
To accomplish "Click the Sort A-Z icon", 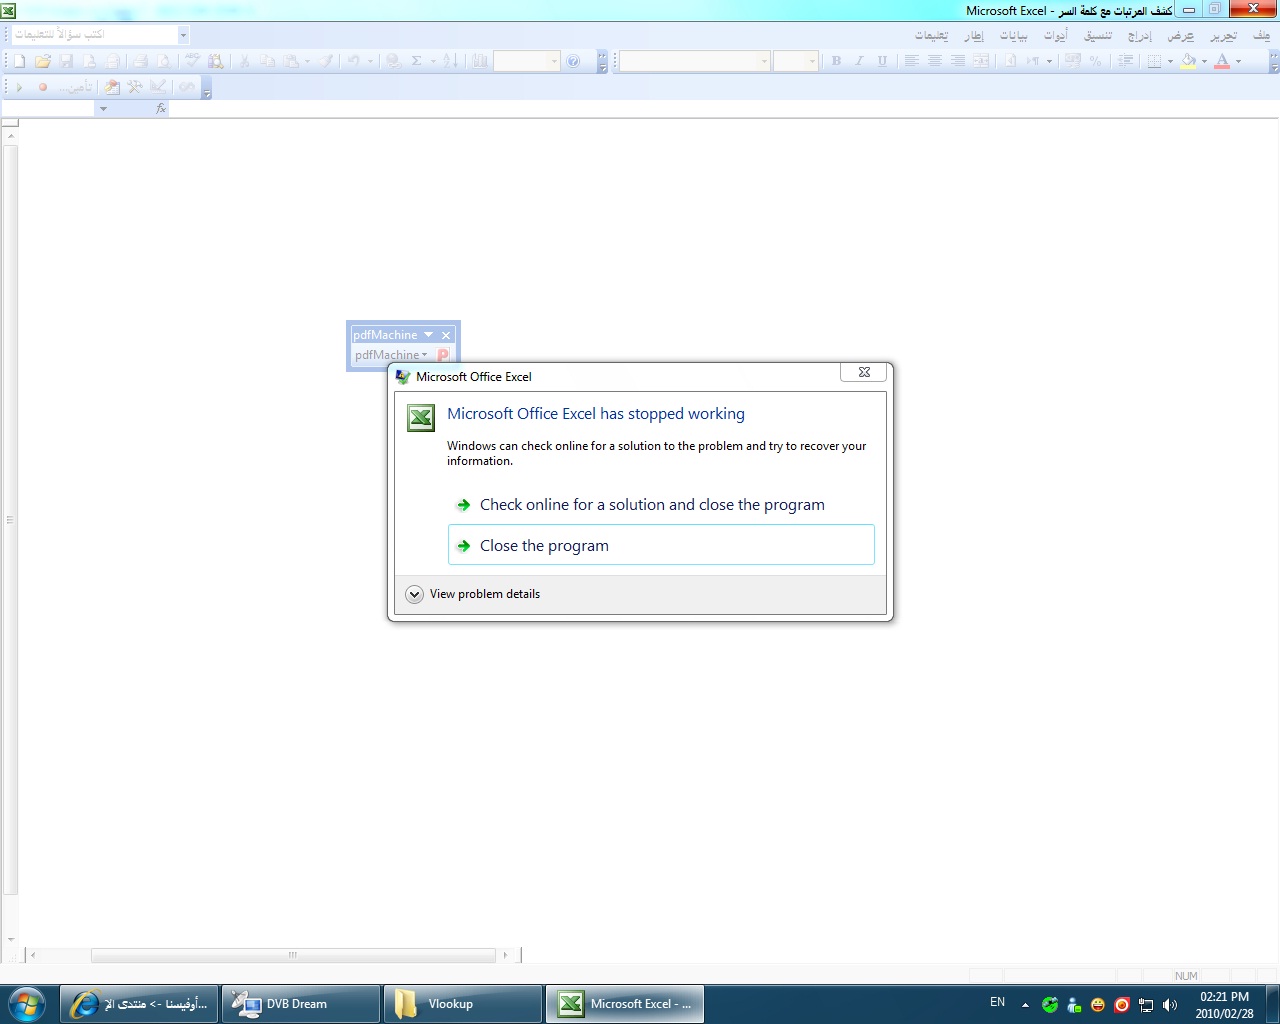I will [x=451, y=61].
